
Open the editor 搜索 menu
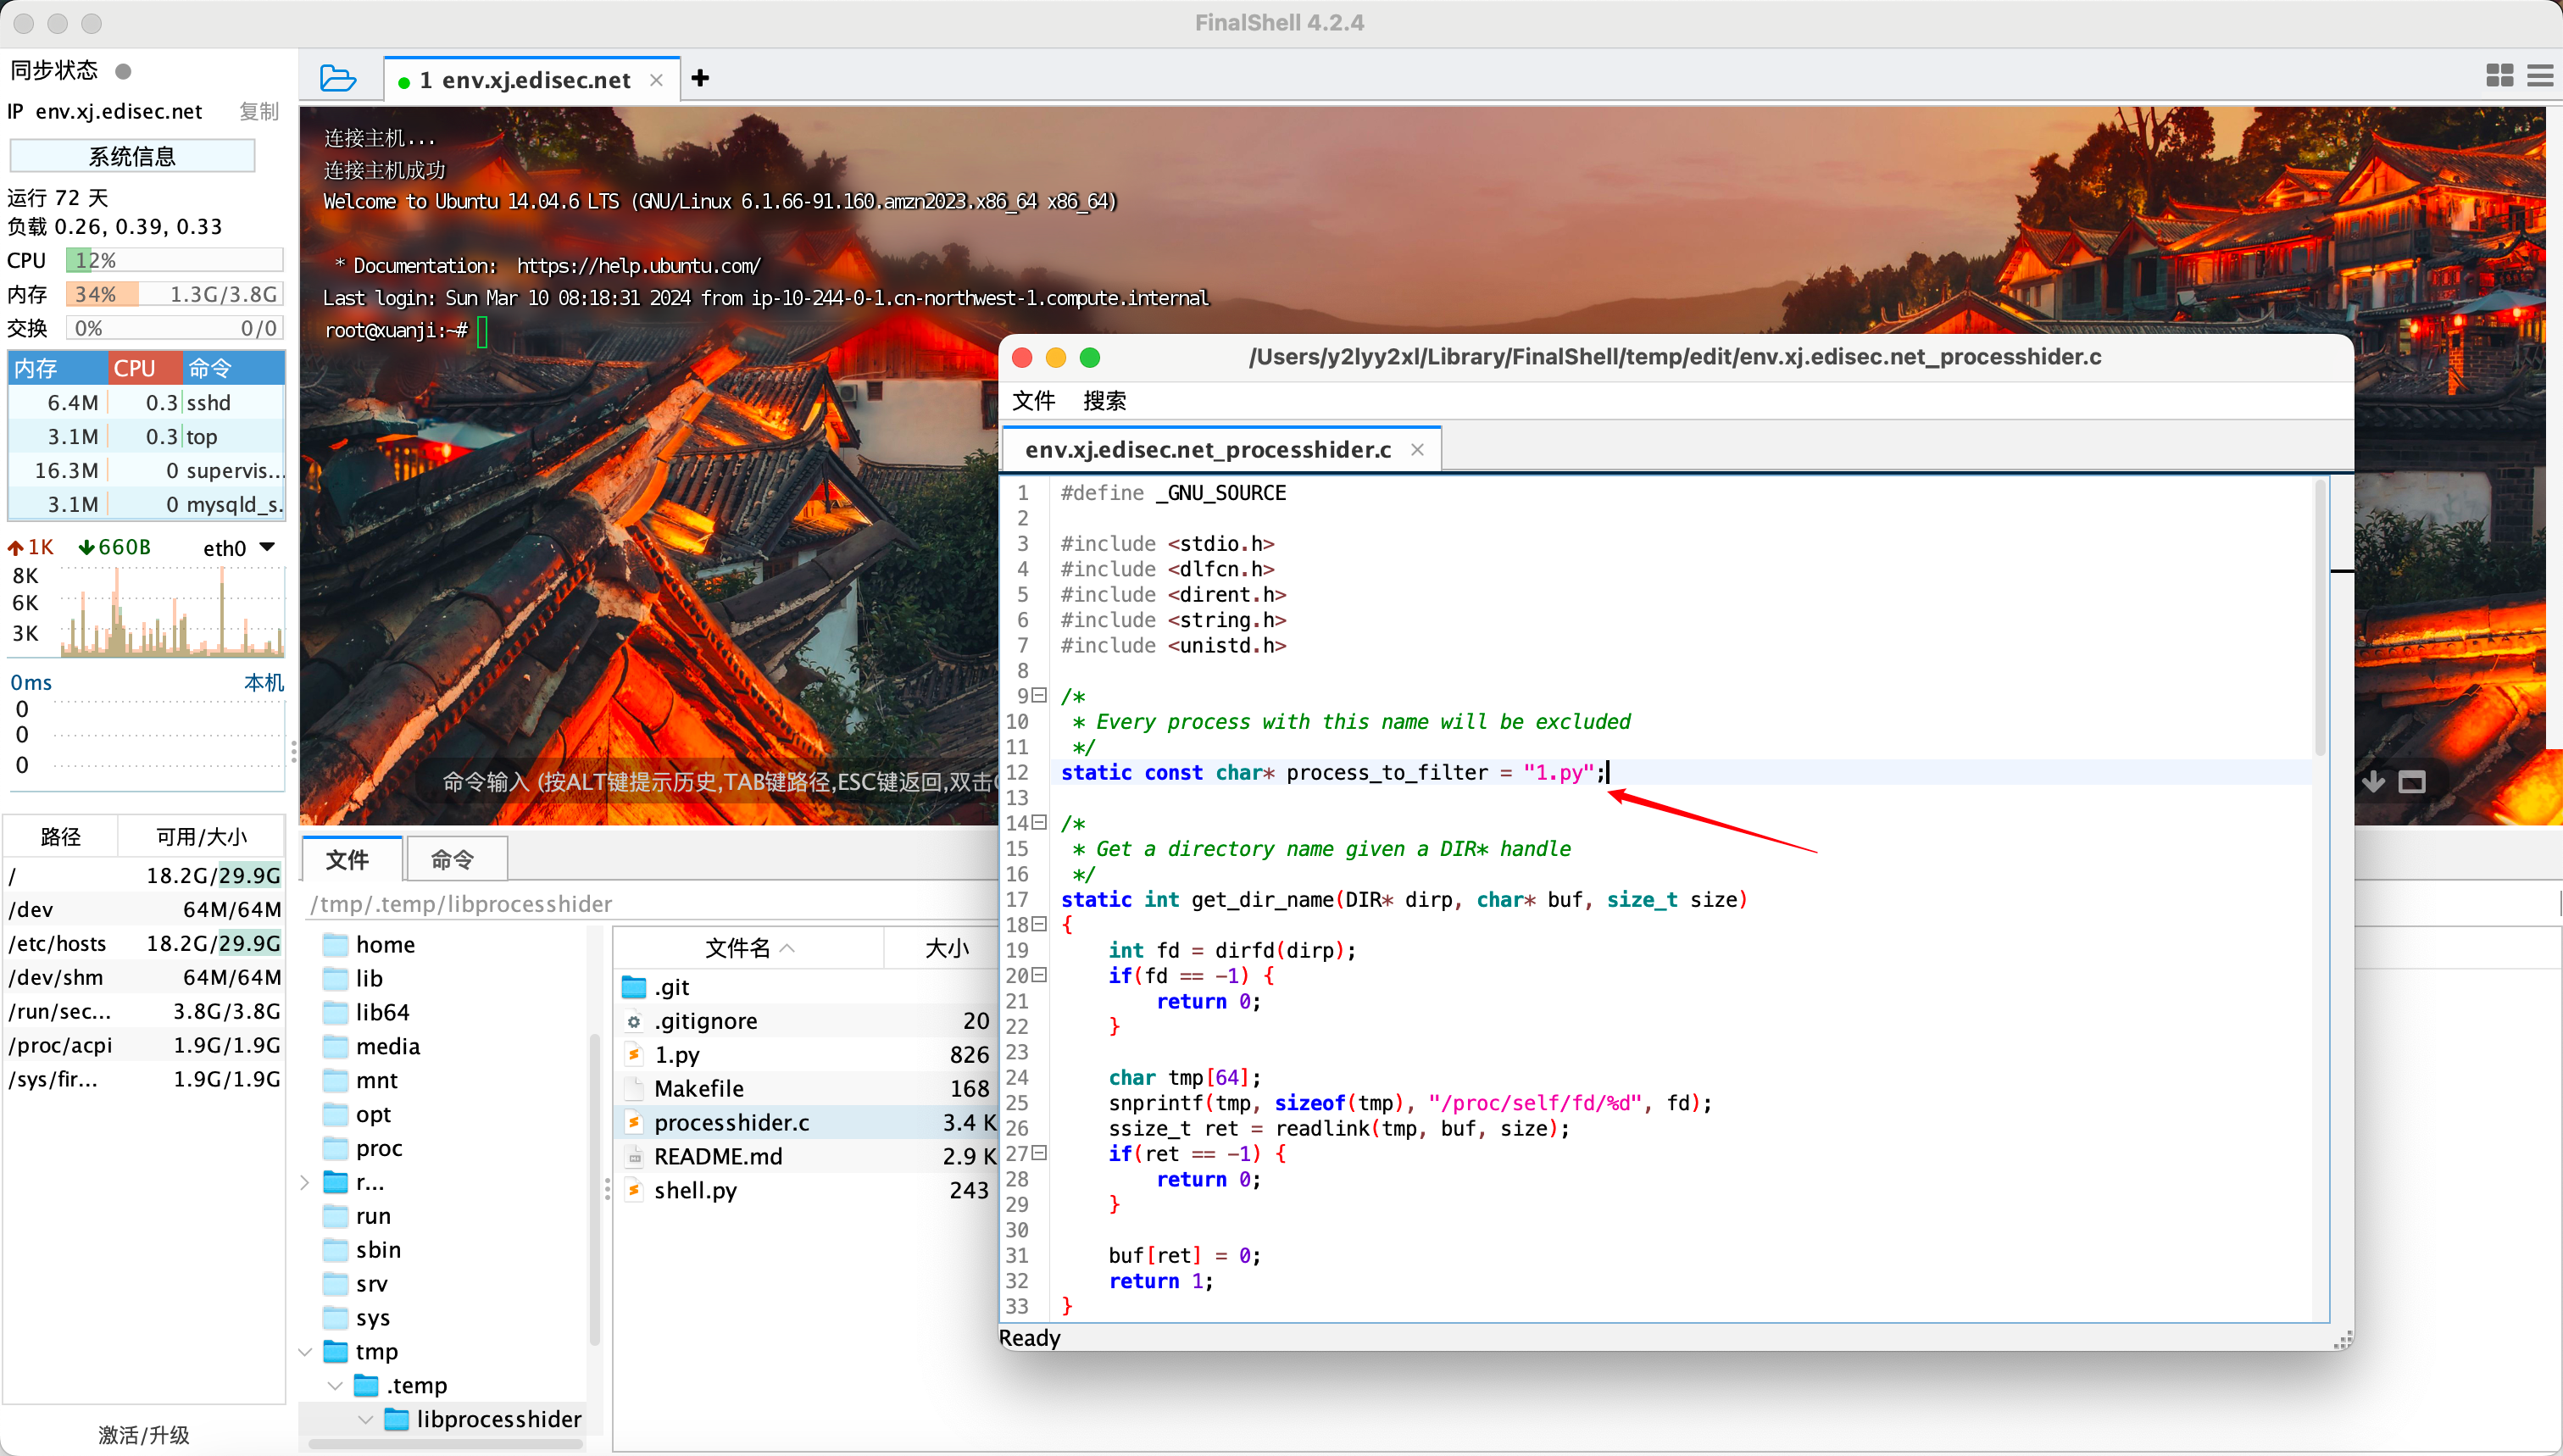click(x=1104, y=401)
